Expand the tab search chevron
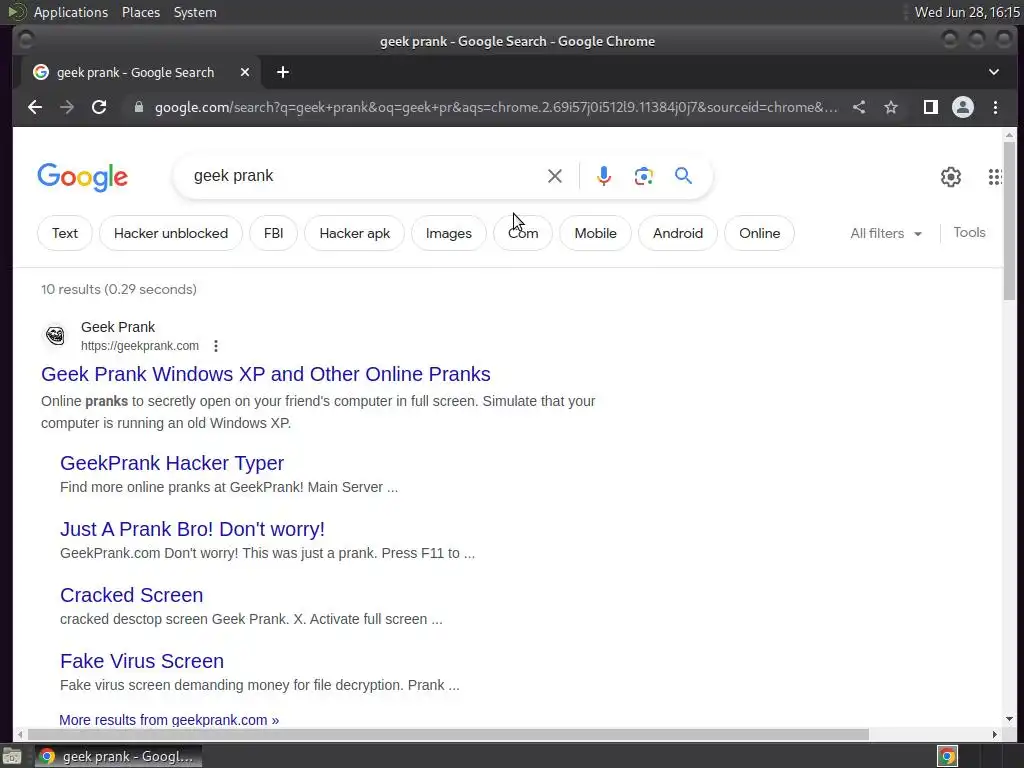The height and width of the screenshot is (768, 1024). pos(993,72)
